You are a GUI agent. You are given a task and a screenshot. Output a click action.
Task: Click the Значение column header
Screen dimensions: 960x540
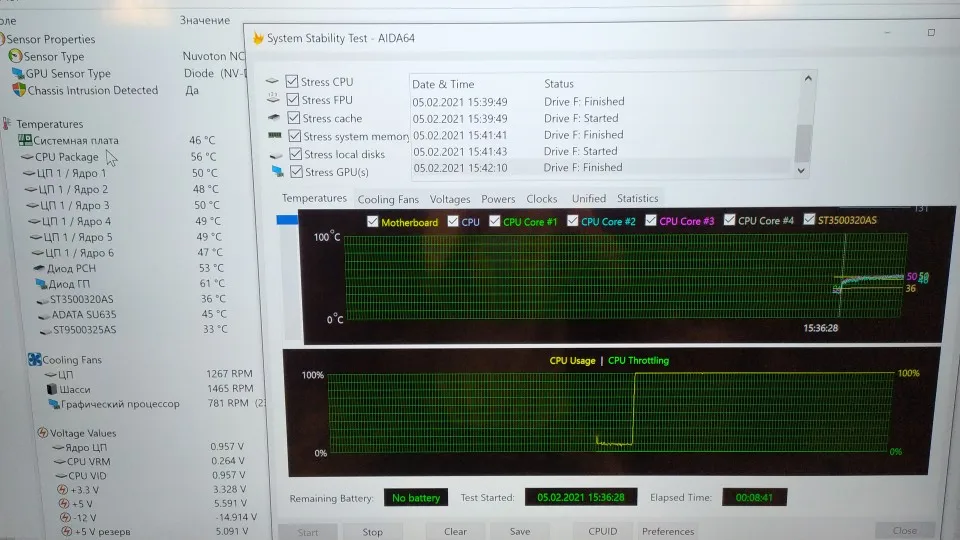(205, 20)
